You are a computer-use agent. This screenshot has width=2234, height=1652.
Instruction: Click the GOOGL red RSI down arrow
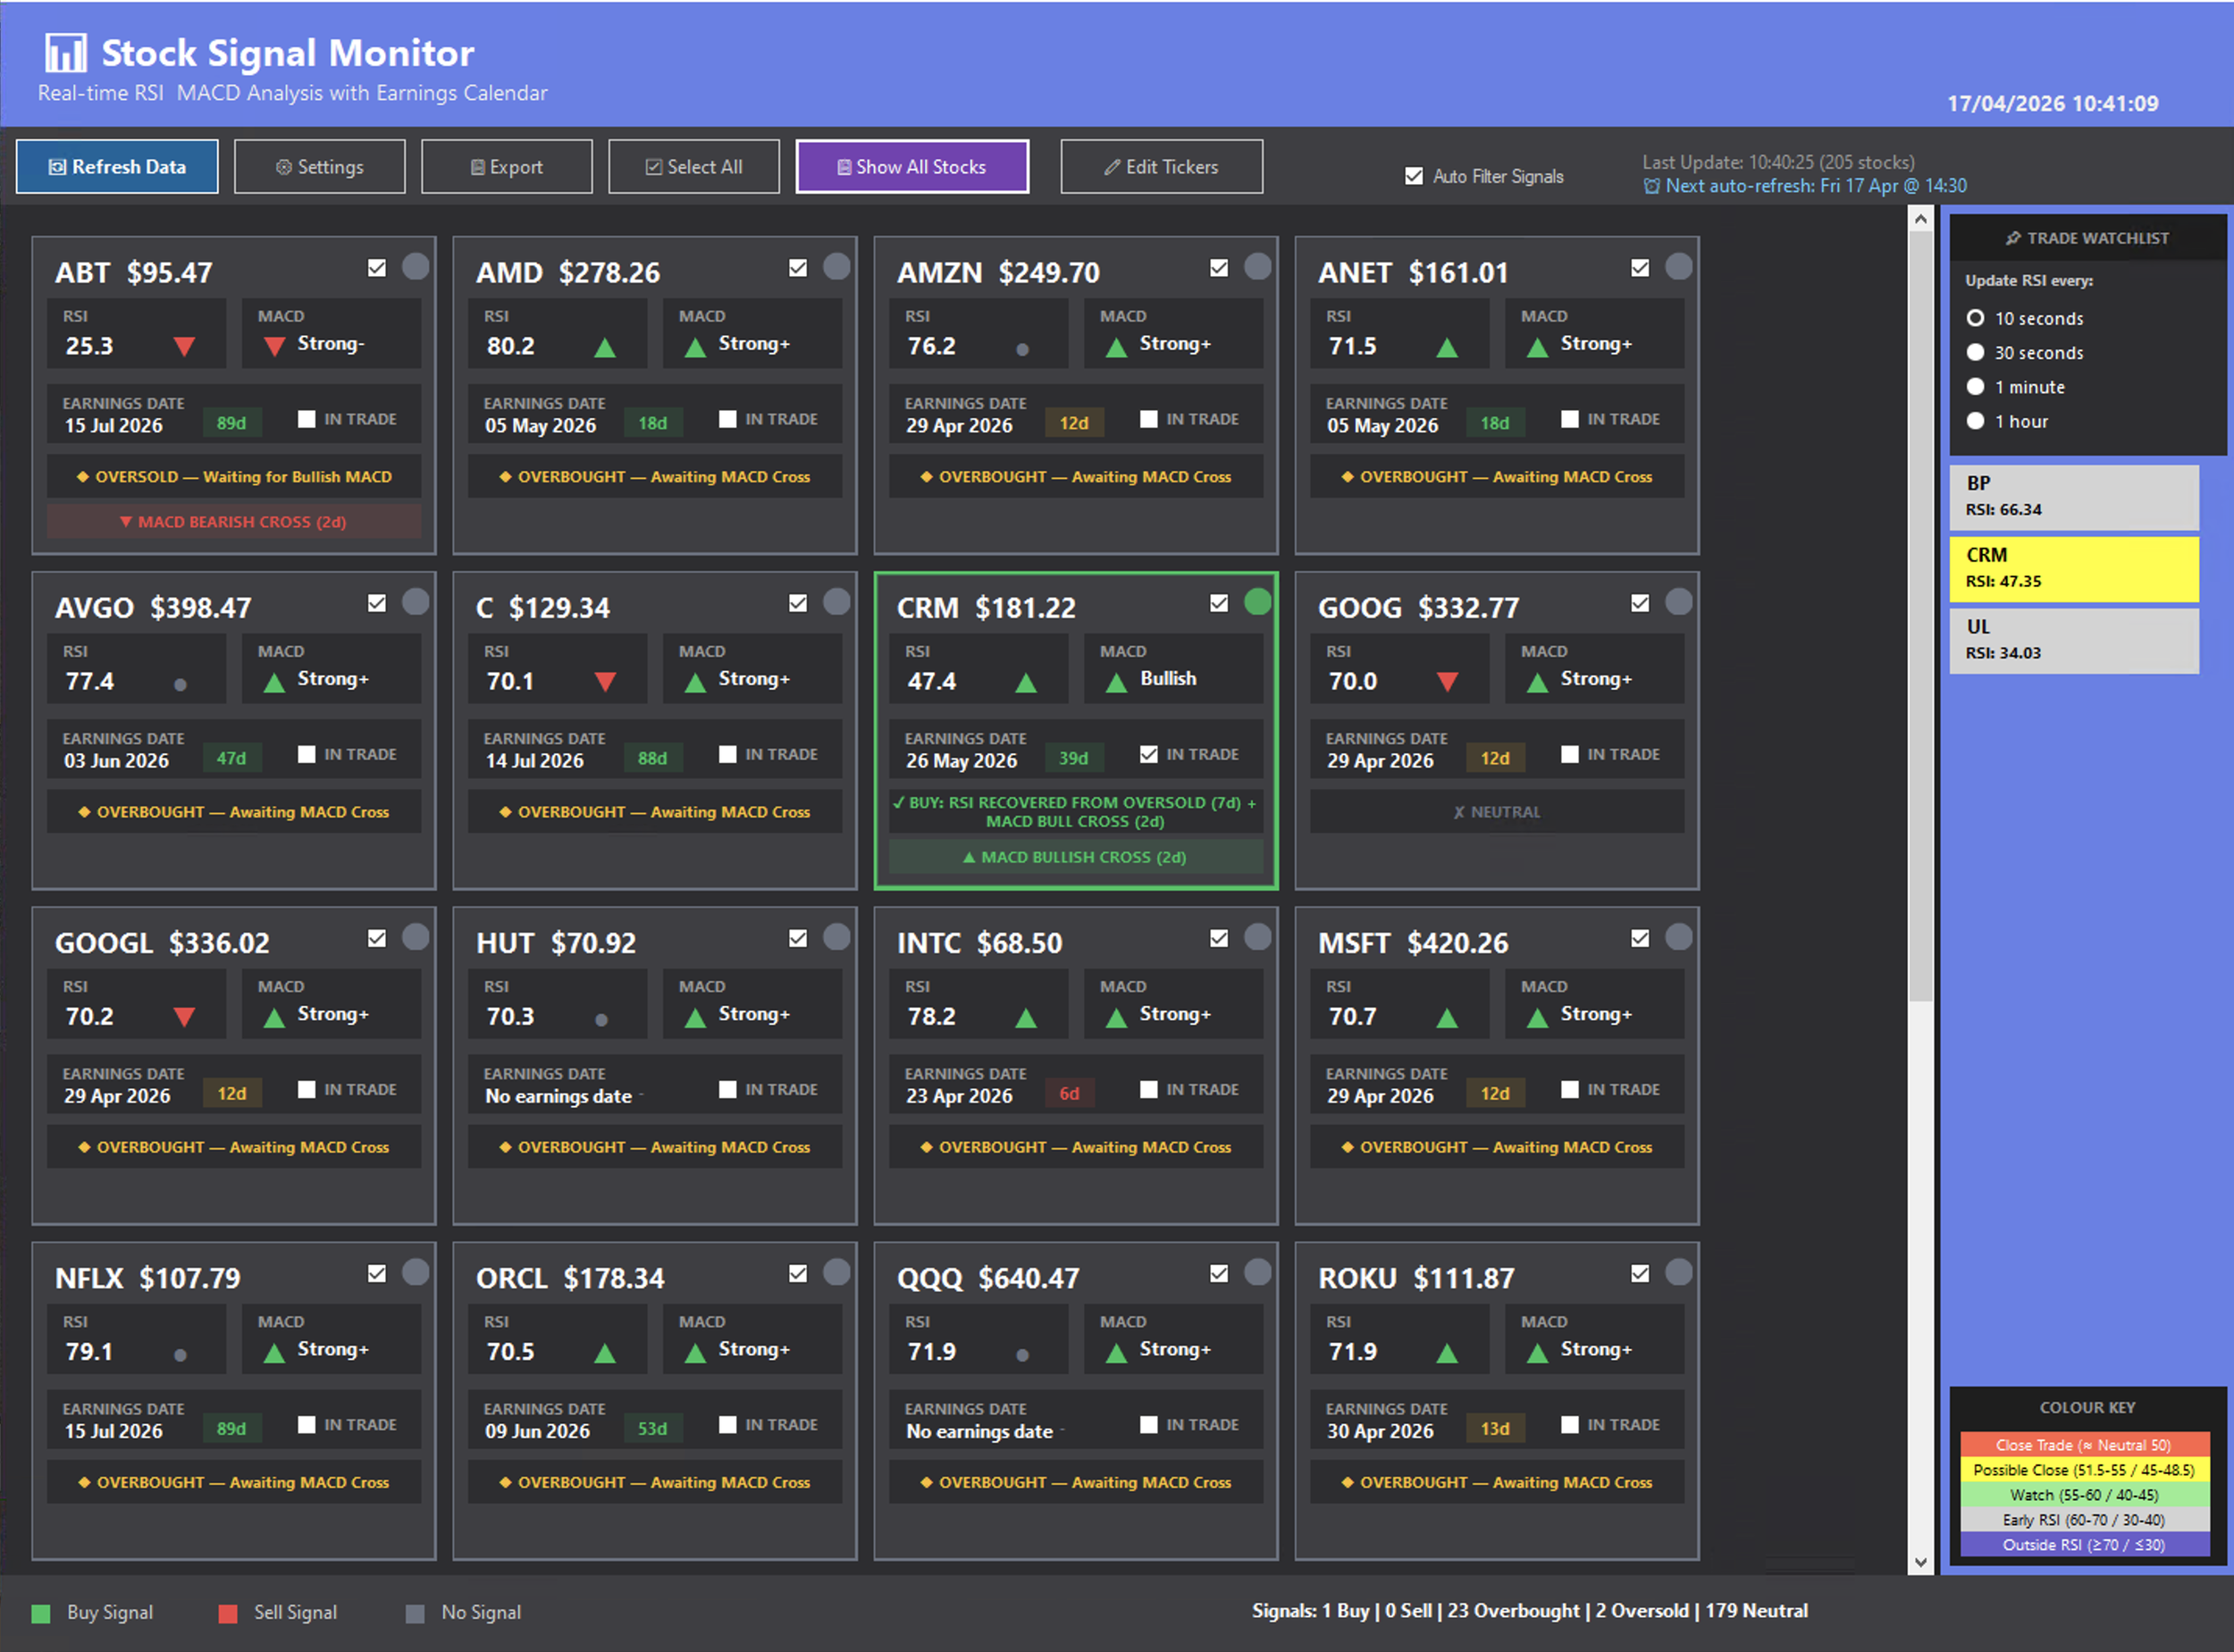pos(184,1017)
